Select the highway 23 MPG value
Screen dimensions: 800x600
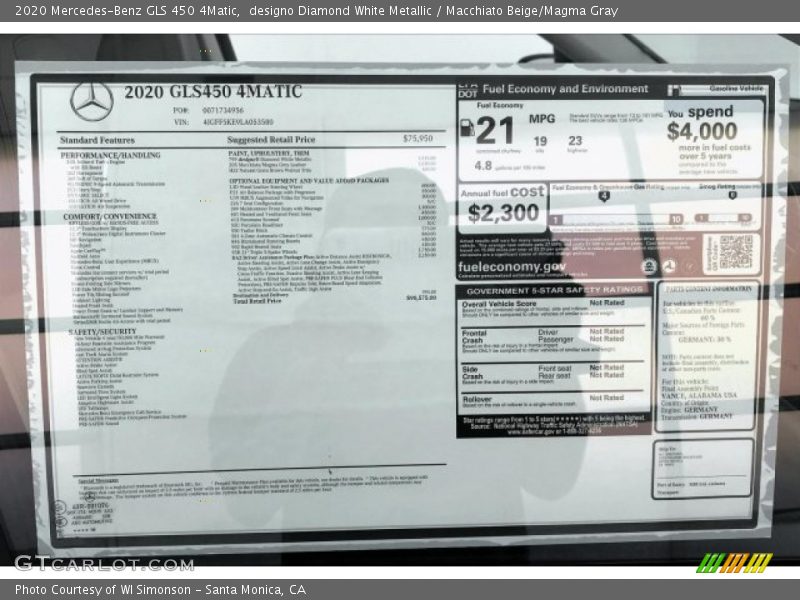[x=575, y=141]
